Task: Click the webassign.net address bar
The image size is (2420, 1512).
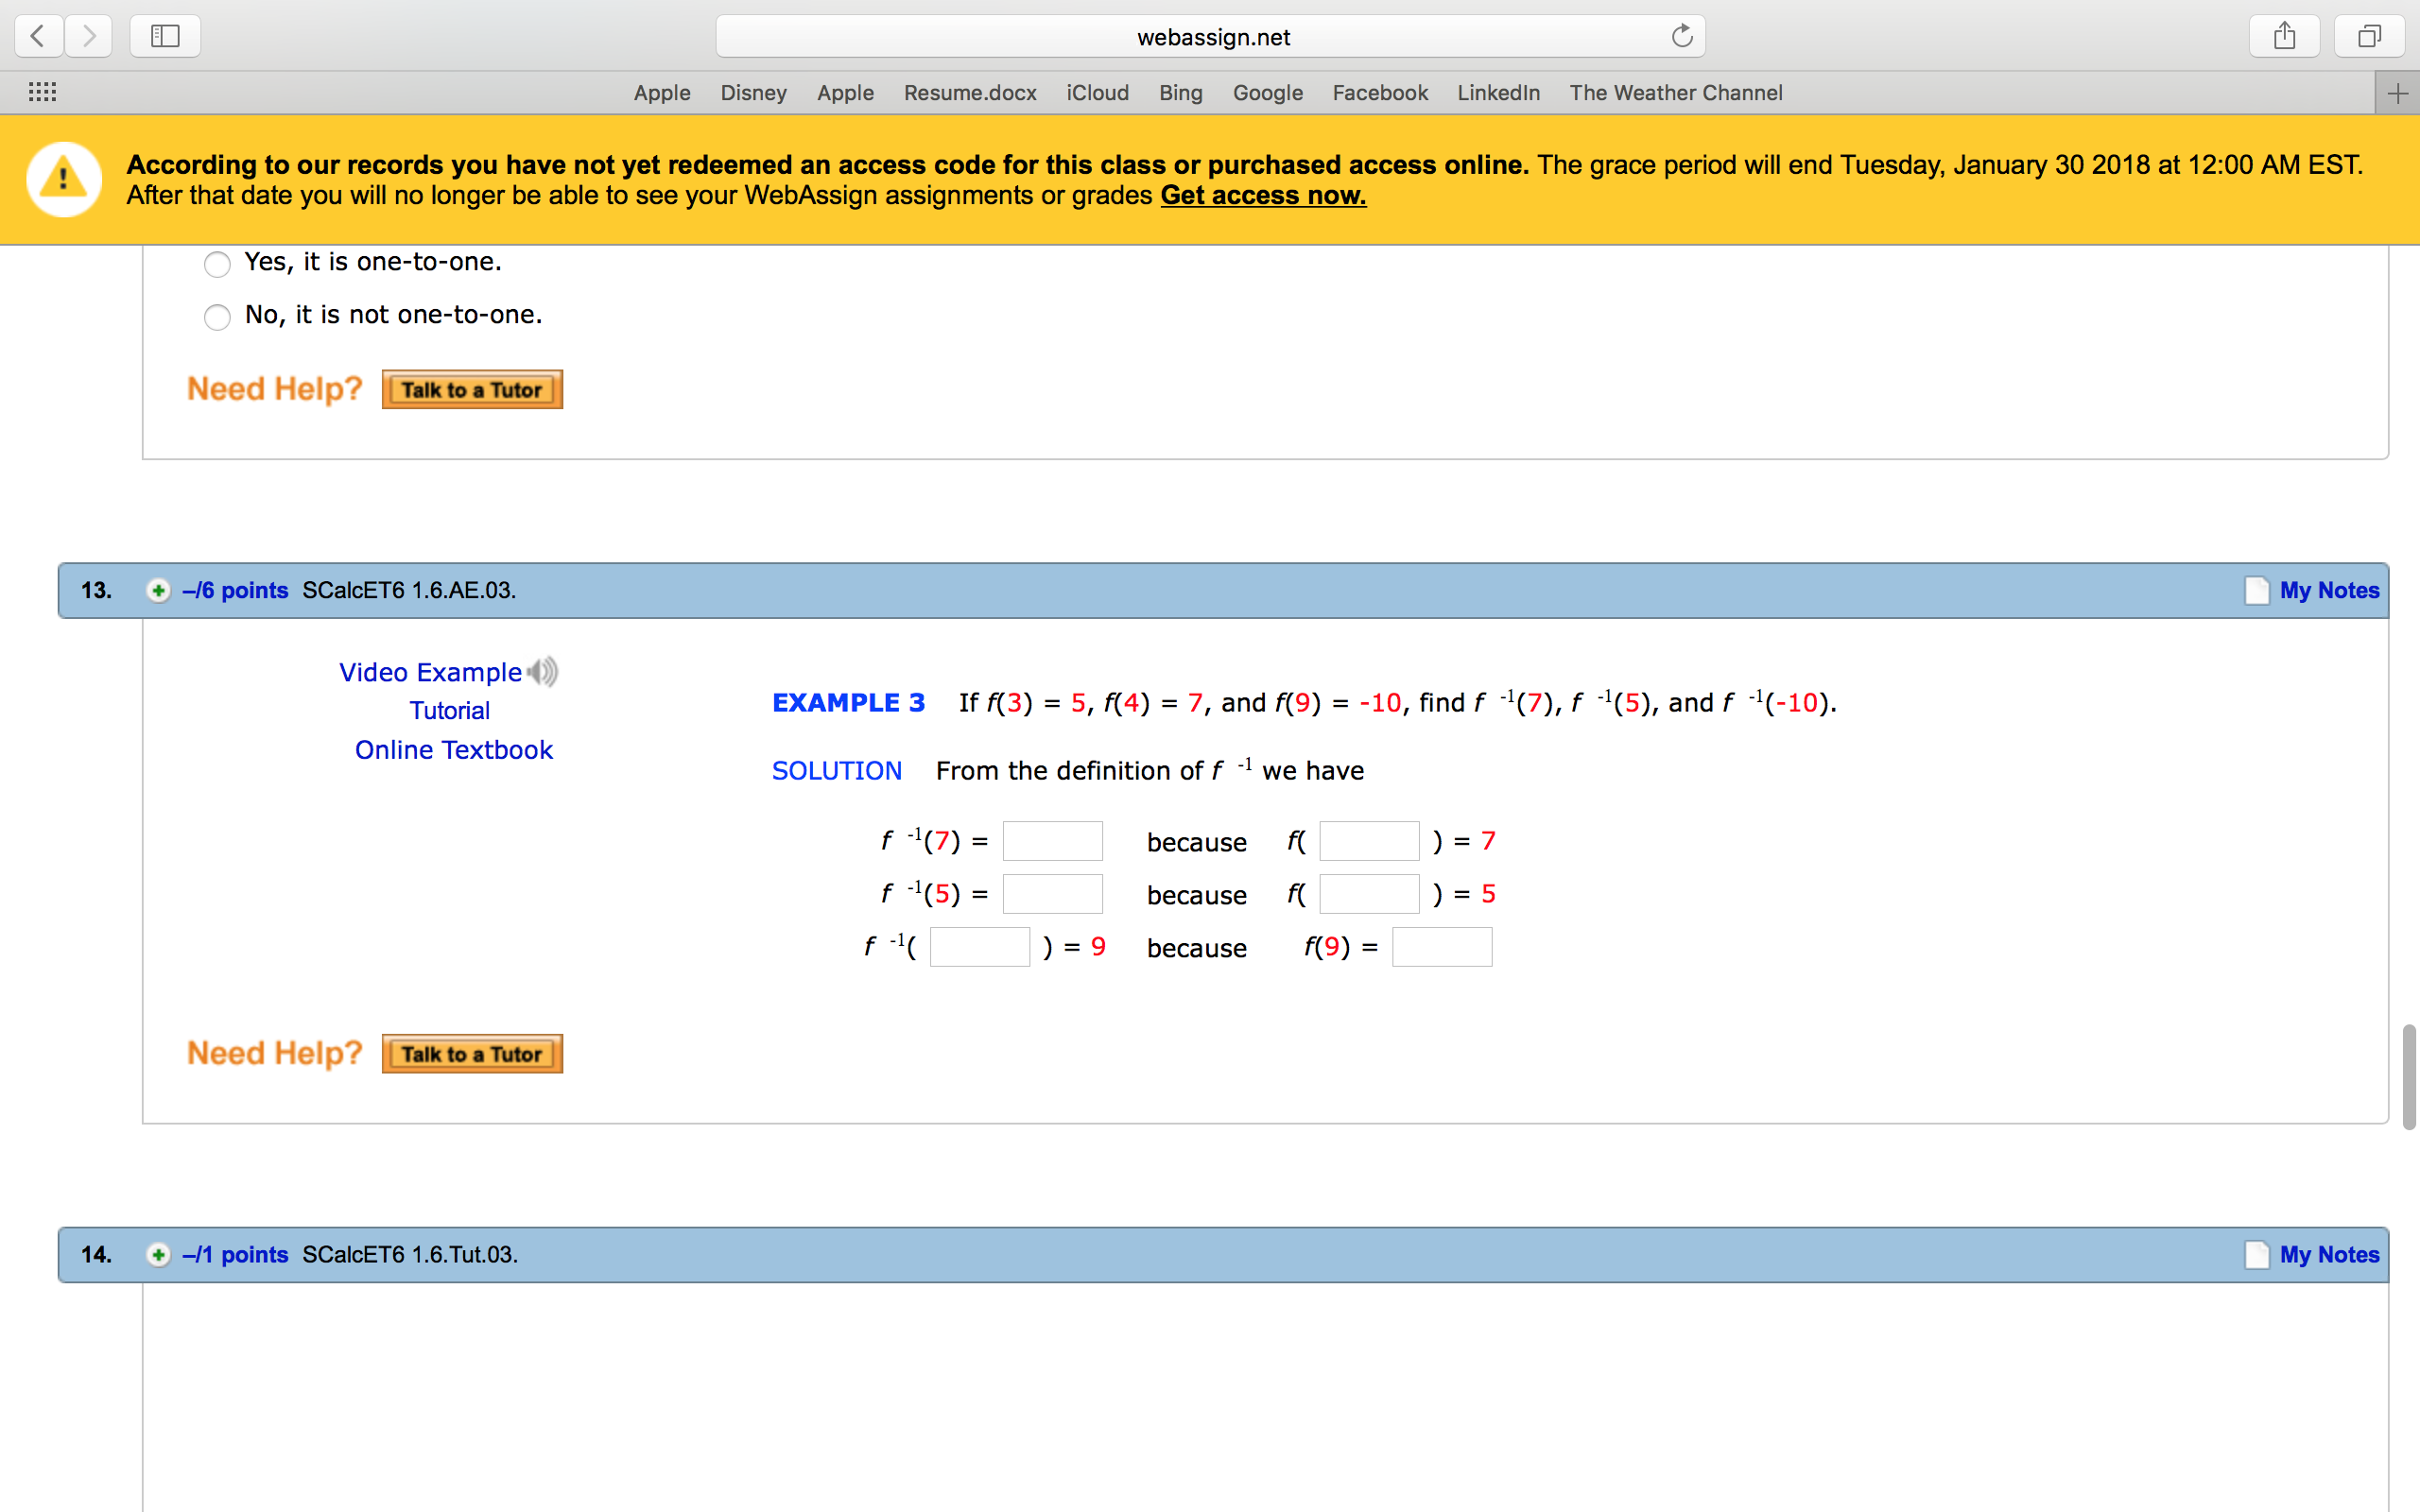Action: click(1210, 37)
